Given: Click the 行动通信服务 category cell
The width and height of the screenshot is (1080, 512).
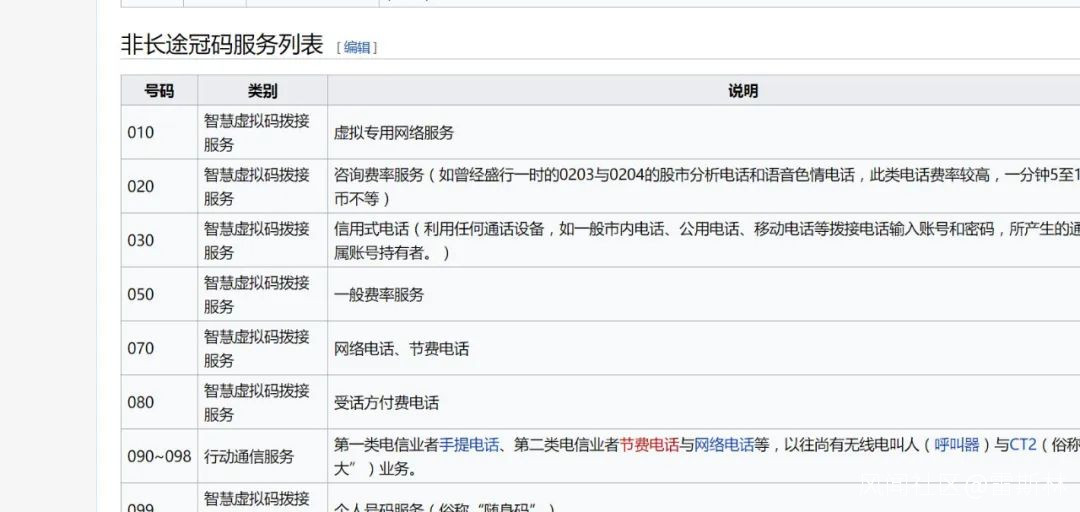Looking at the screenshot, I should tap(262, 456).
